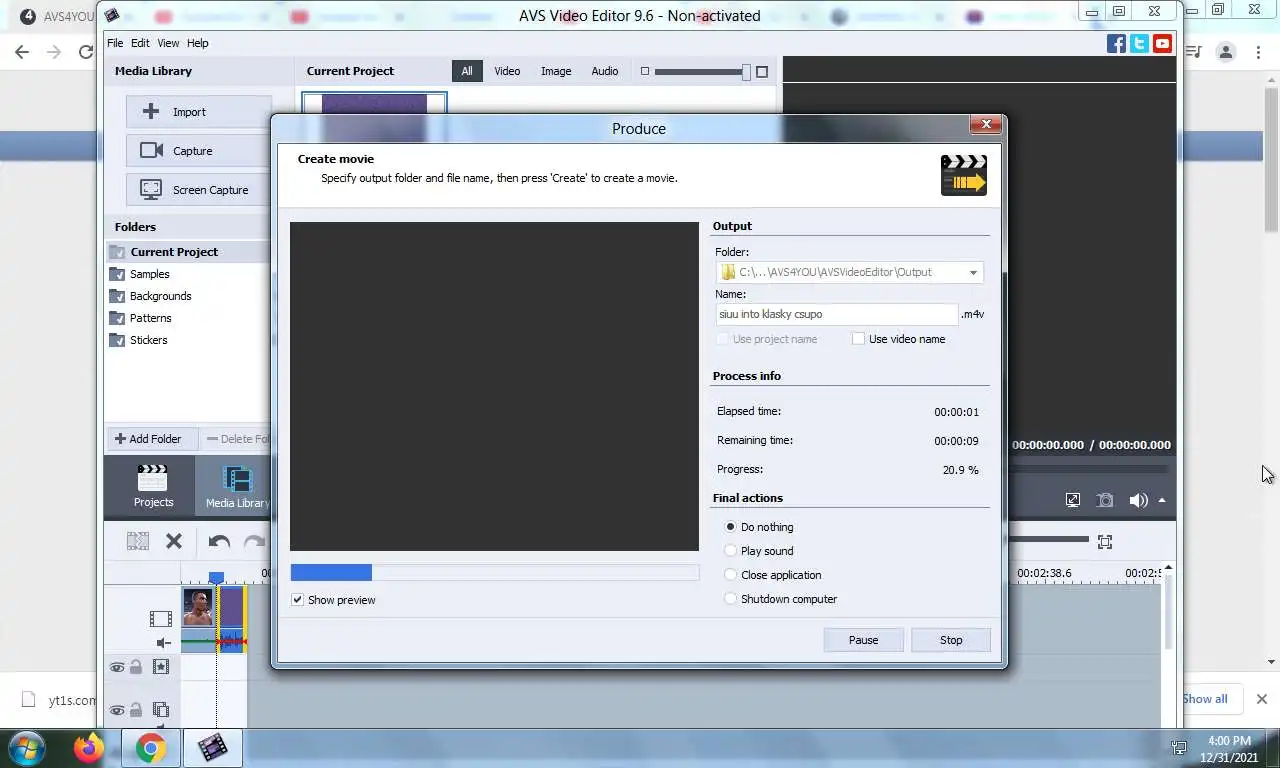Viewport: 1280px width, 768px height.
Task: Switch to the Audio media tab
Action: (605, 71)
